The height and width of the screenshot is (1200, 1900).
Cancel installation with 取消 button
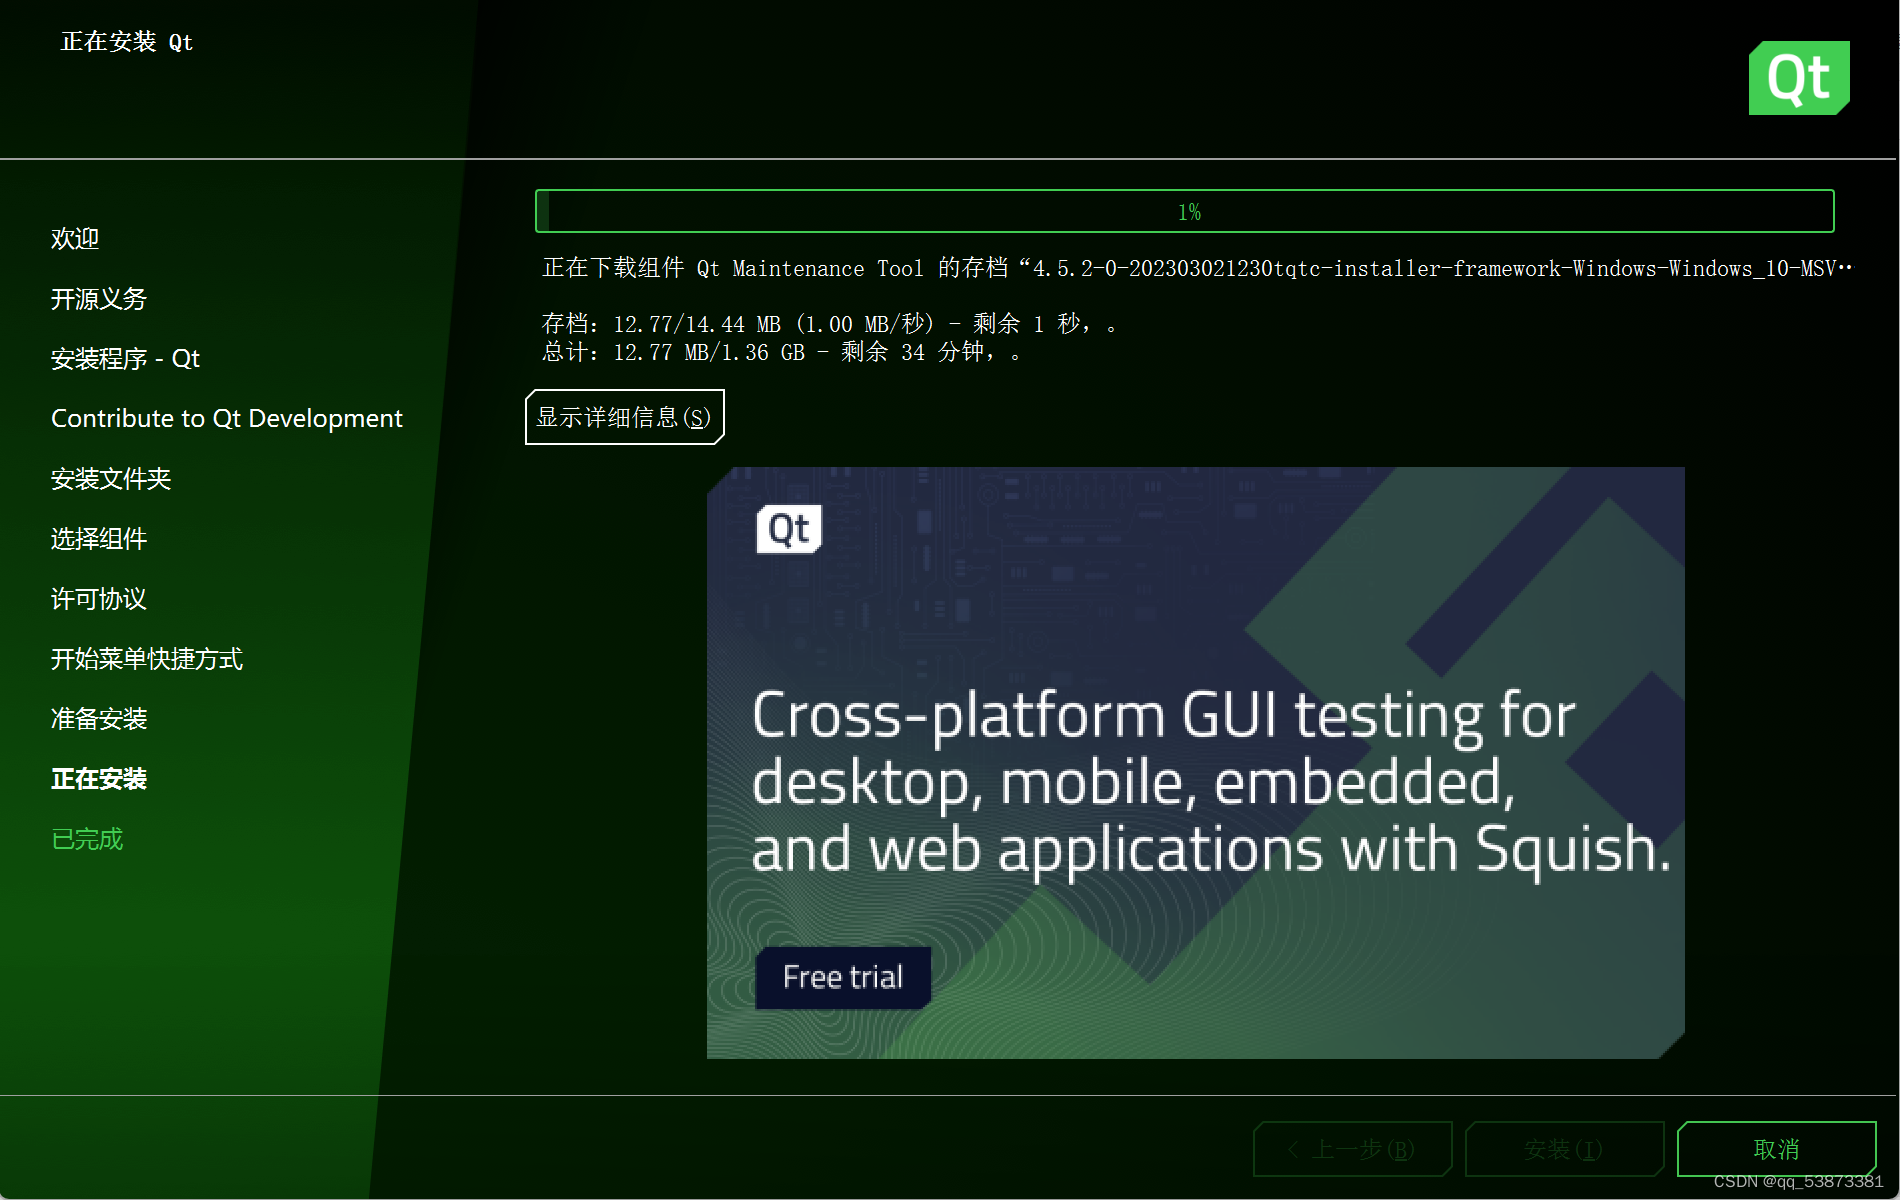point(1776,1149)
